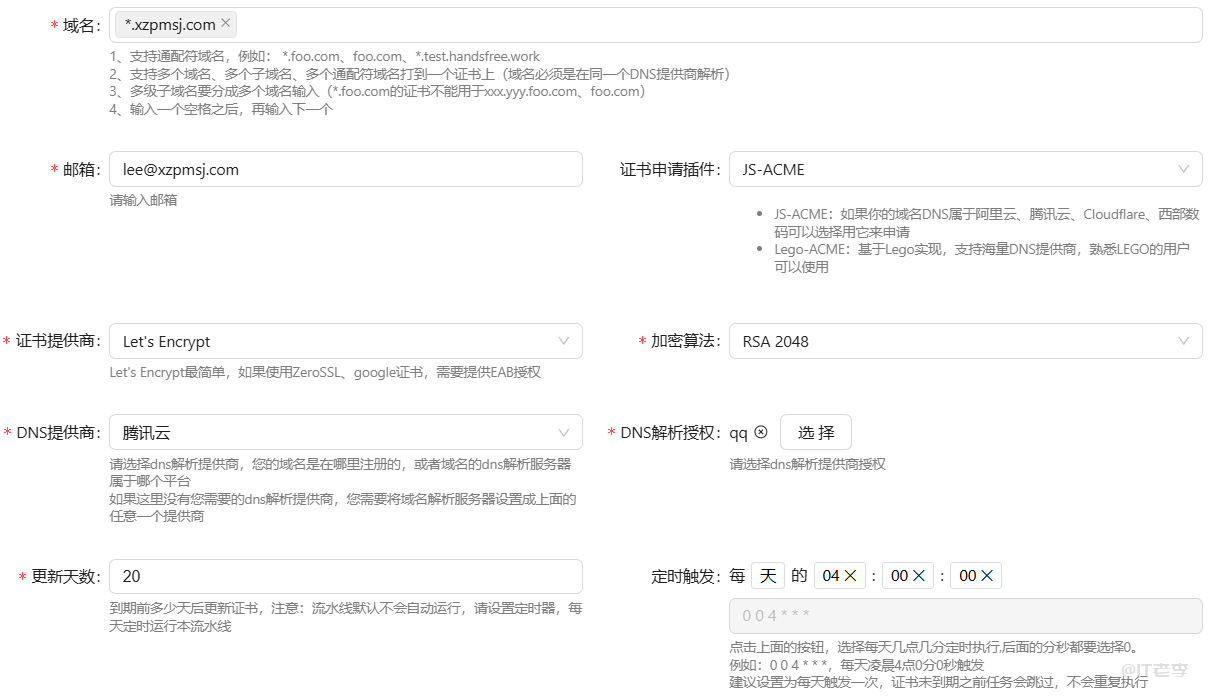Select the 更新天数 value 20 field
The height and width of the screenshot is (697, 1209).
(346, 576)
